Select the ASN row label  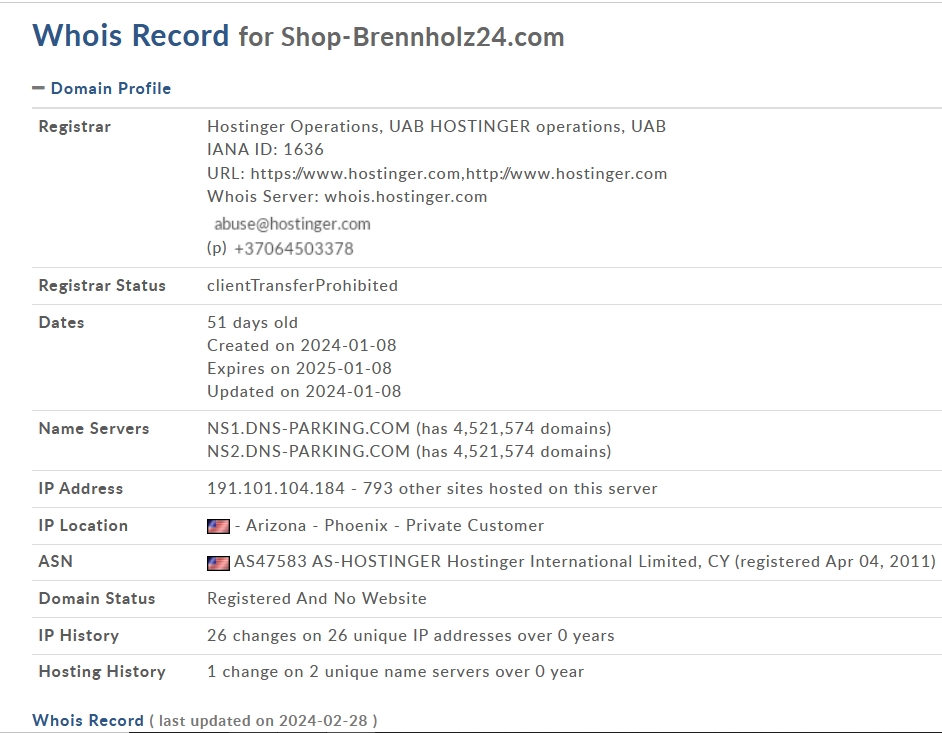55,562
